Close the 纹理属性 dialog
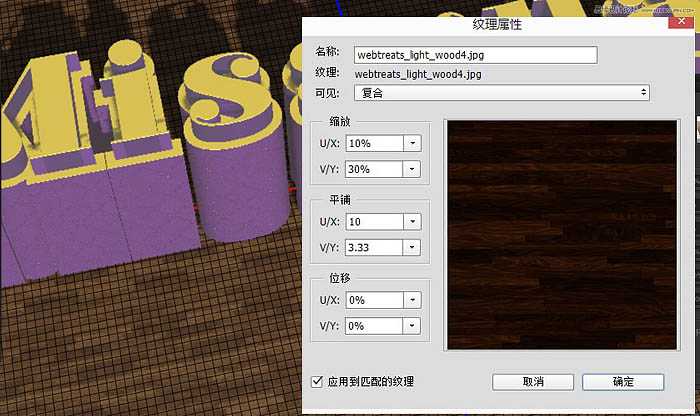This screenshot has height=416, width=700. click(x=681, y=21)
